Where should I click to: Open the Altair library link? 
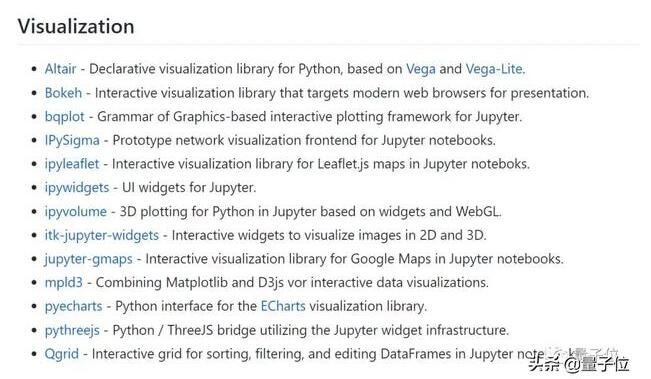(x=60, y=69)
